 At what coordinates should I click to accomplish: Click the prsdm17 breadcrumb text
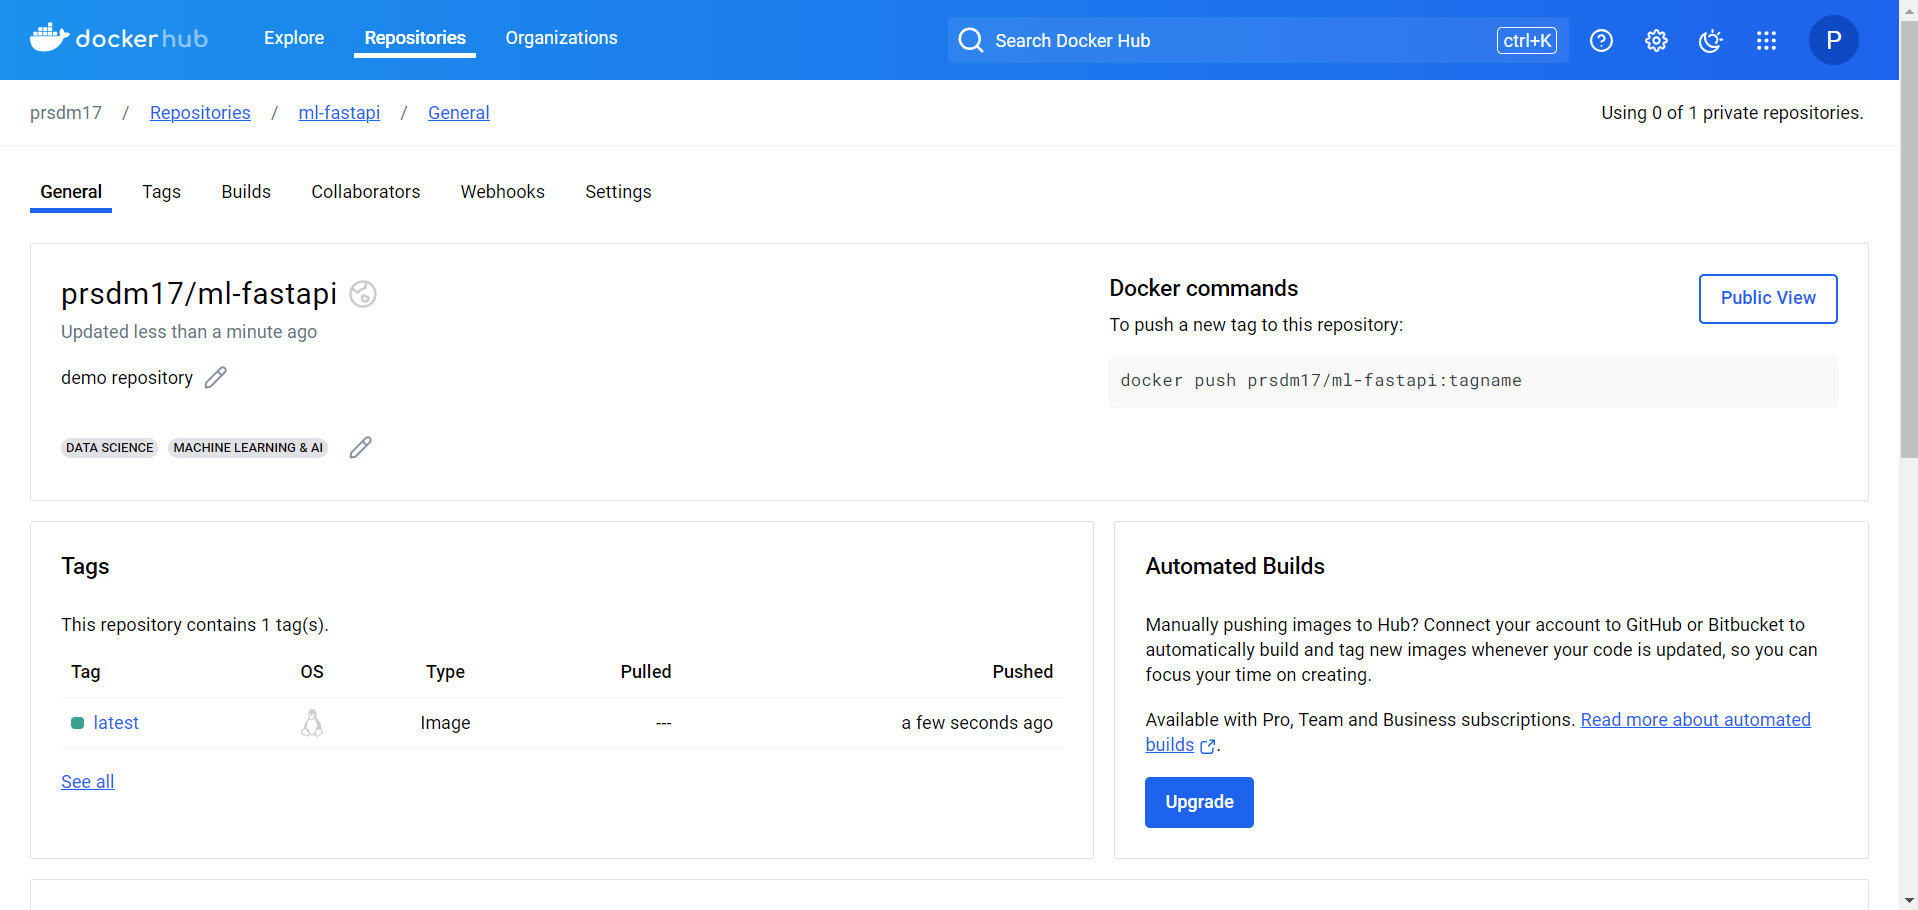click(x=66, y=113)
